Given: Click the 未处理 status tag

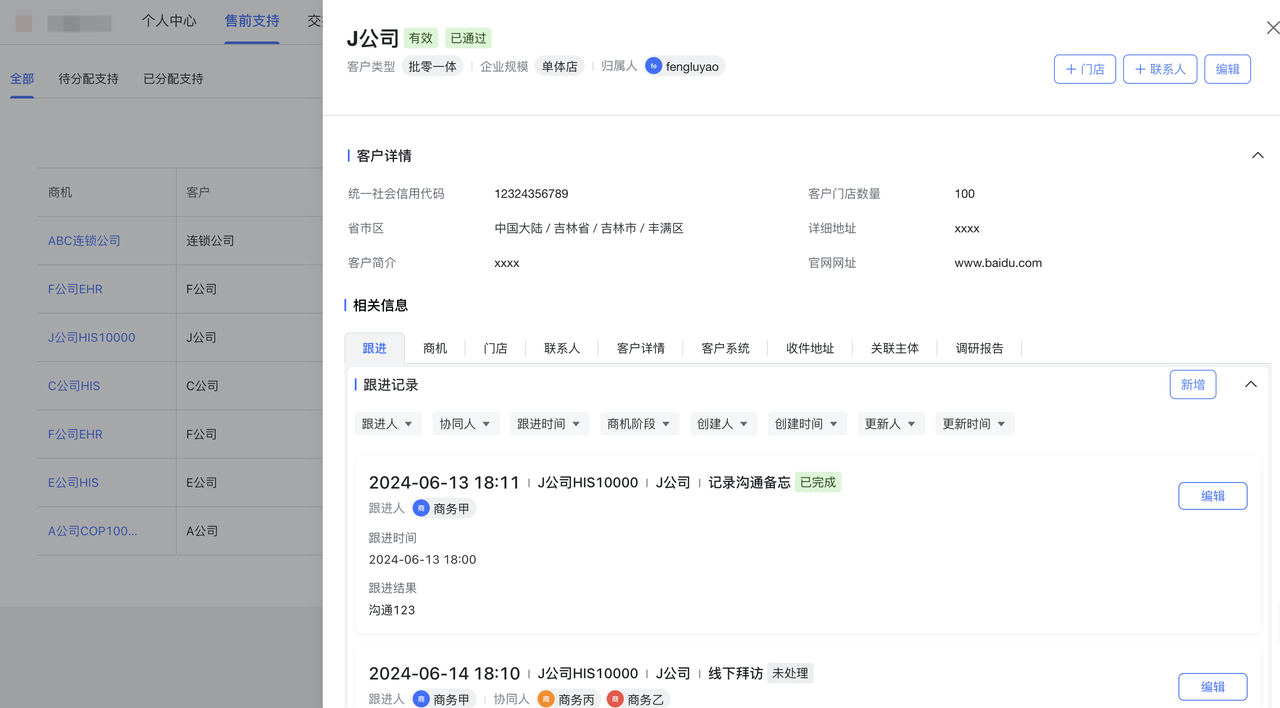Looking at the screenshot, I should (790, 673).
